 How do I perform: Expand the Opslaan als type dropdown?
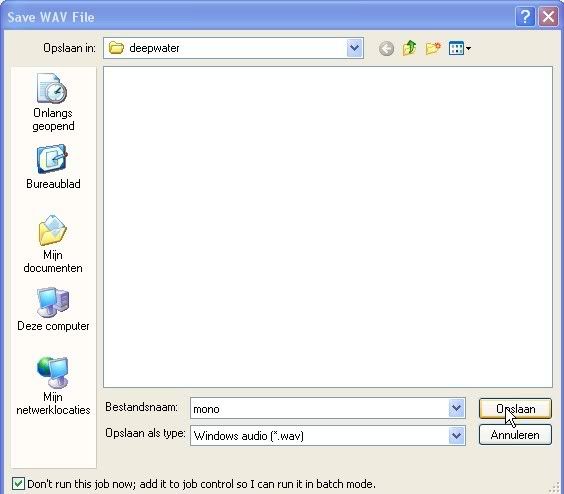coord(456,435)
